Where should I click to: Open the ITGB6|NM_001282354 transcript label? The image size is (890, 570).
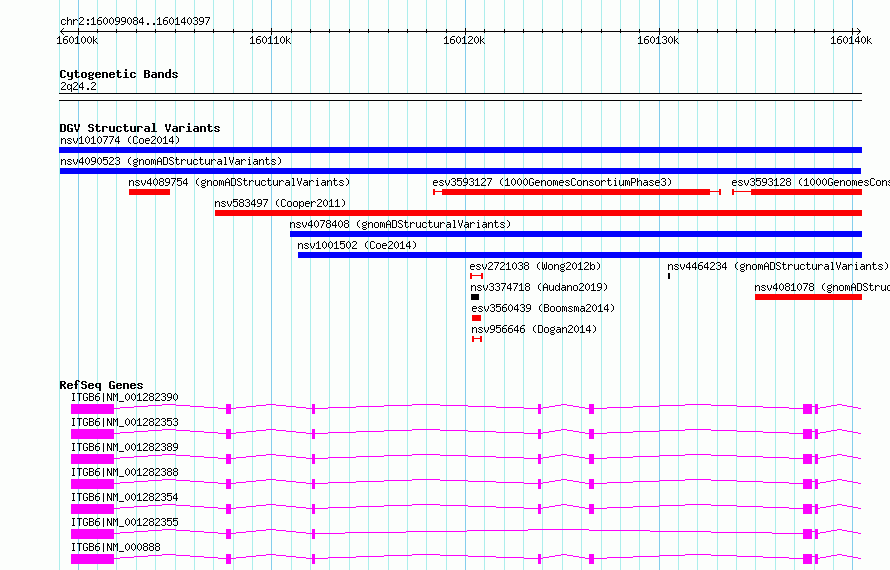pos(125,497)
